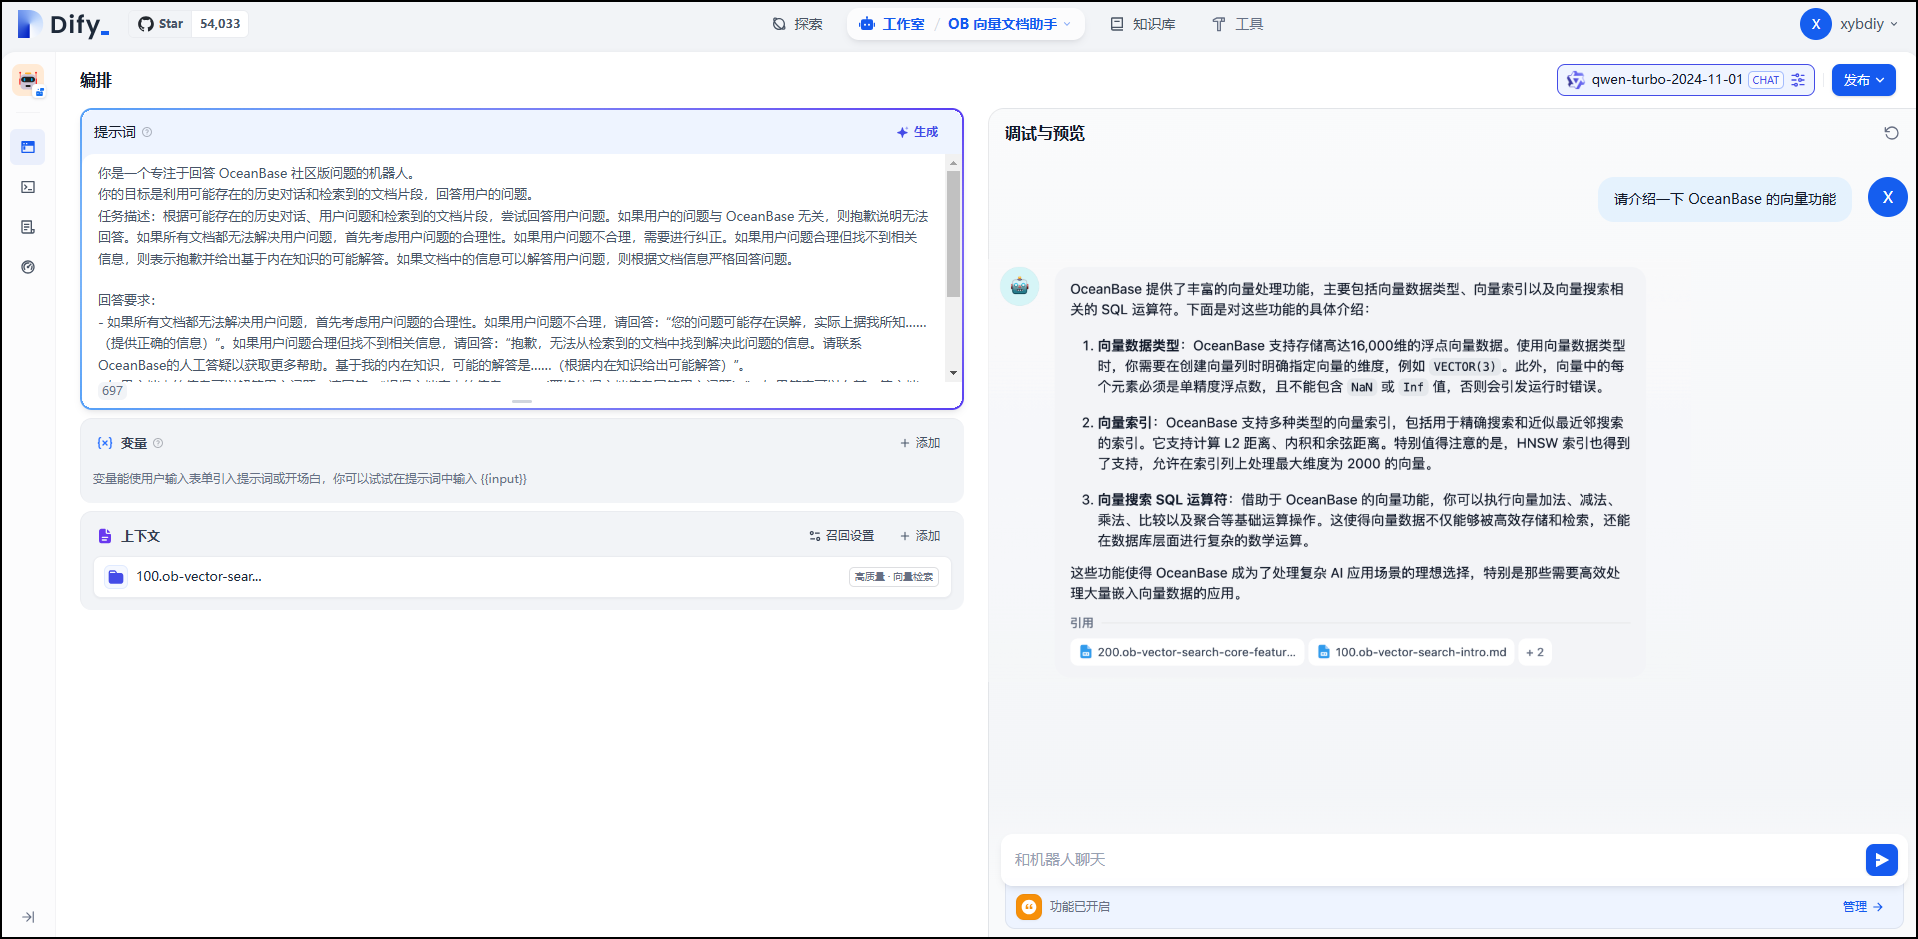The image size is (1918, 939).
Task: Open model parameter settings sliders next to qwen-turbo
Action: 1797,79
